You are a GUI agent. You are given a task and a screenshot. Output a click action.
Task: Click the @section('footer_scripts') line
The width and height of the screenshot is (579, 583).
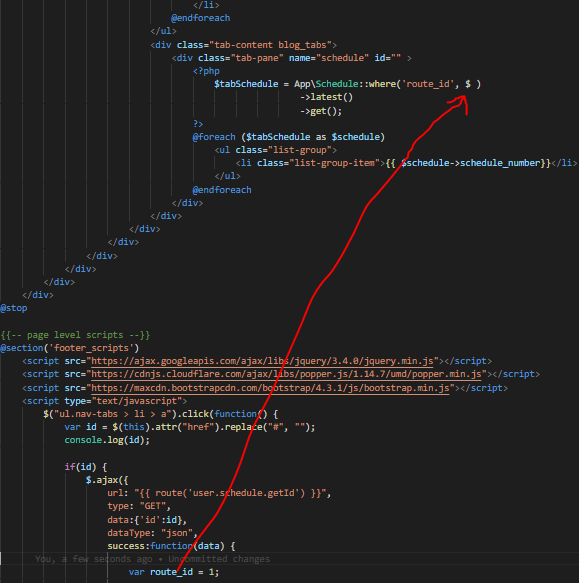tap(70, 348)
